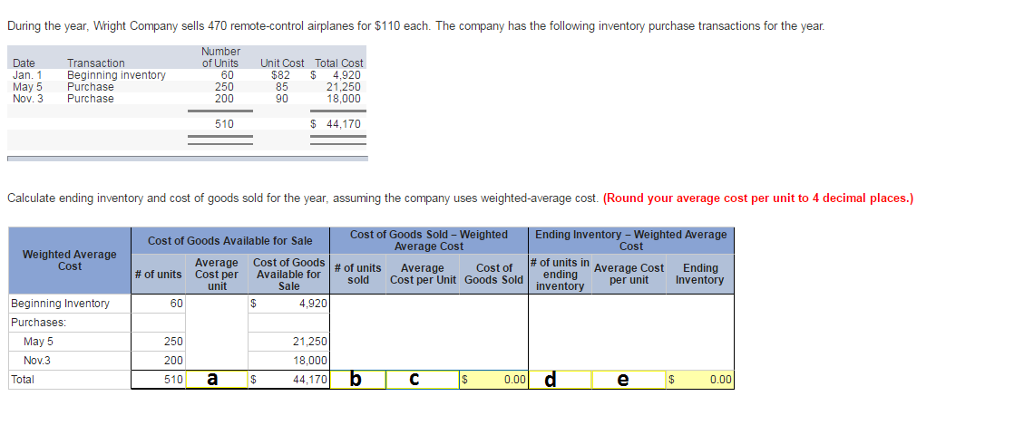Click the Weighted Average Cost header cell
Screen dimensions: 1024x425
[70, 260]
